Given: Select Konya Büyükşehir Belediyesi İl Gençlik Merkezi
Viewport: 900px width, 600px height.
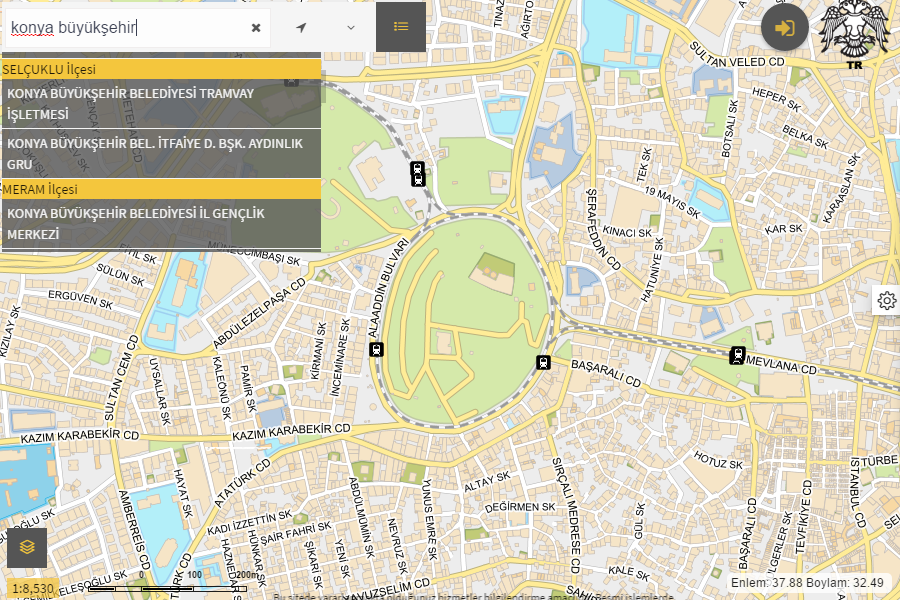Looking at the screenshot, I should pos(161,224).
